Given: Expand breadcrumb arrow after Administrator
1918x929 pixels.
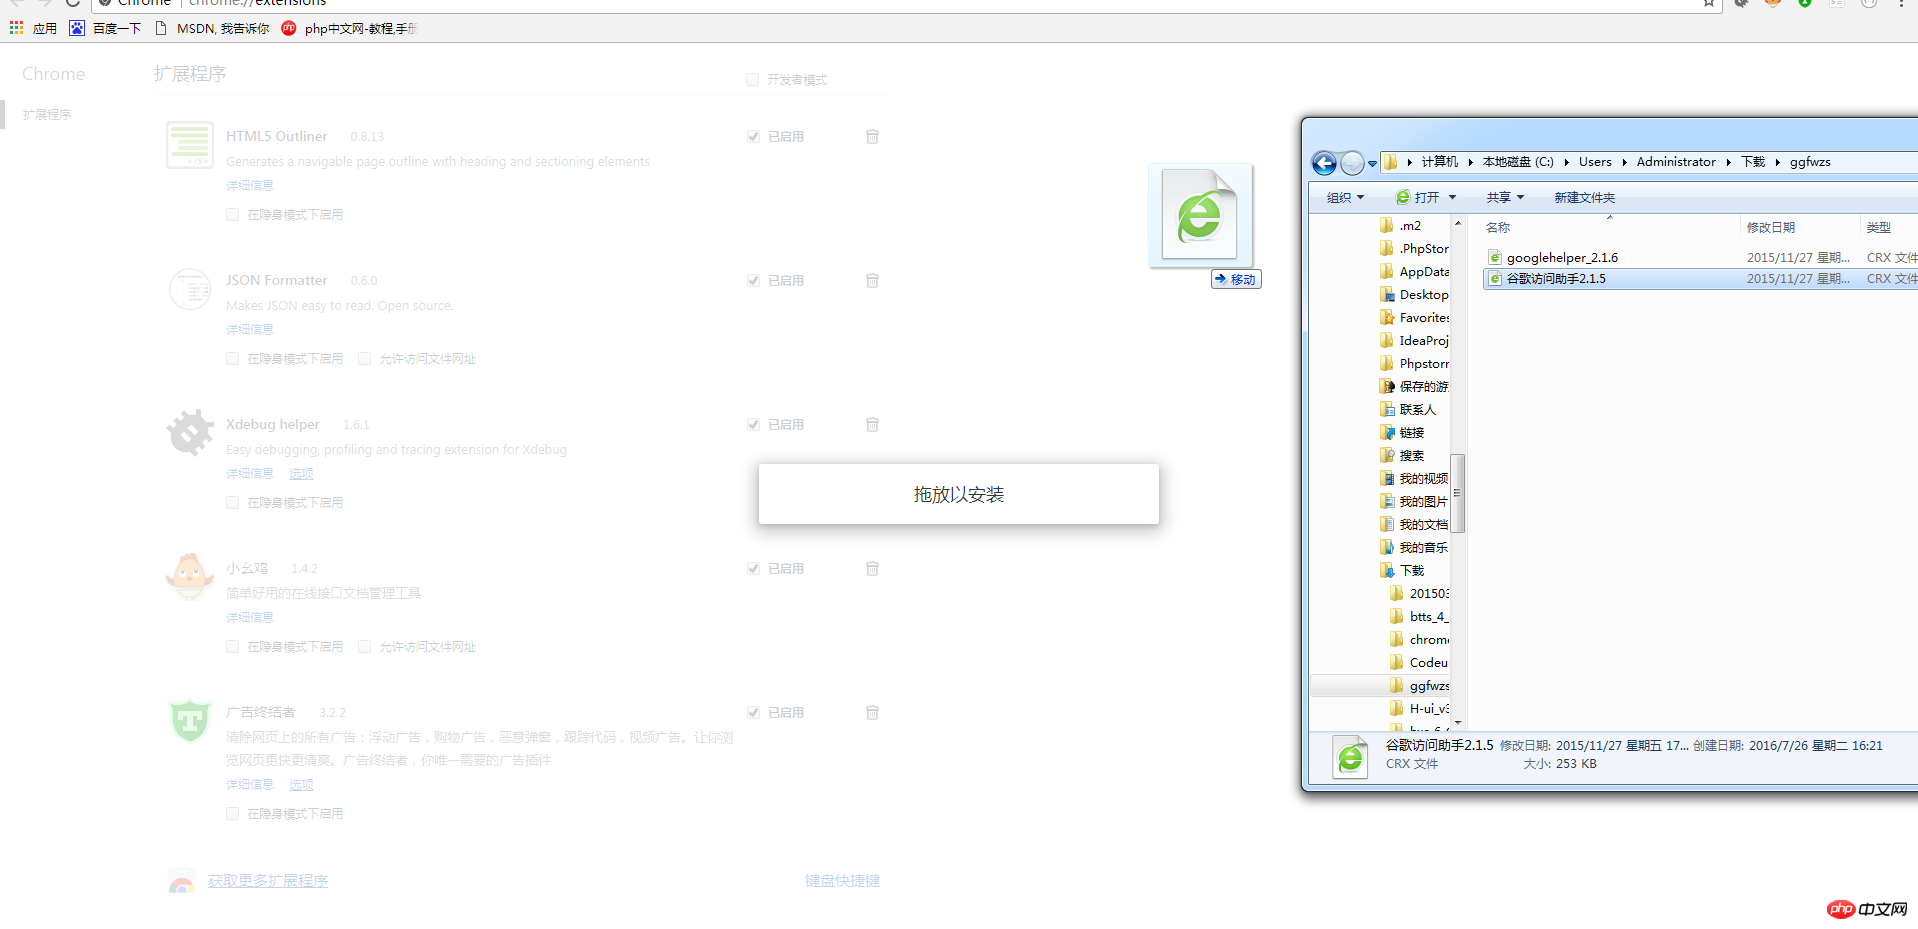Looking at the screenshot, I should pos(1728,162).
